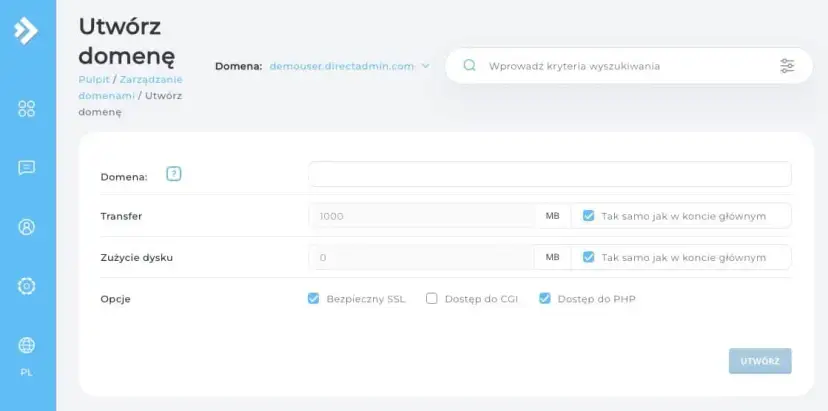
Task: Focus the Domena name input field
Action: click(549, 175)
